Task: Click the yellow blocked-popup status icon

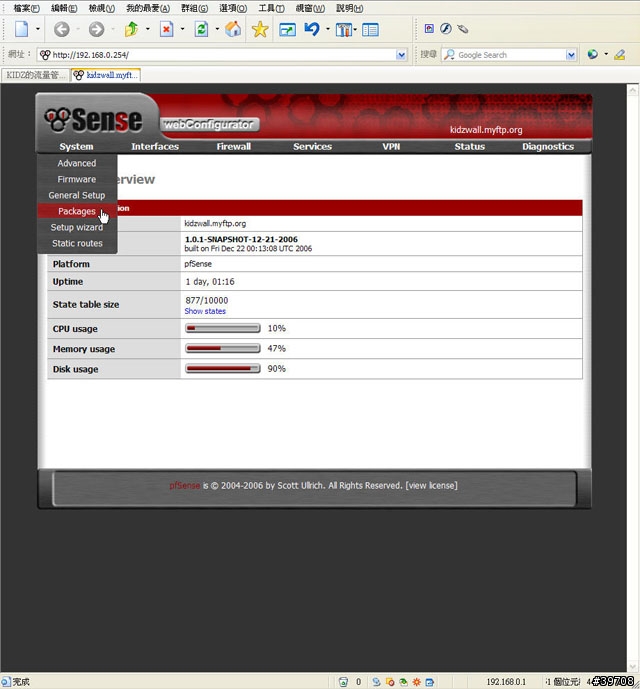Action: click(x=390, y=682)
